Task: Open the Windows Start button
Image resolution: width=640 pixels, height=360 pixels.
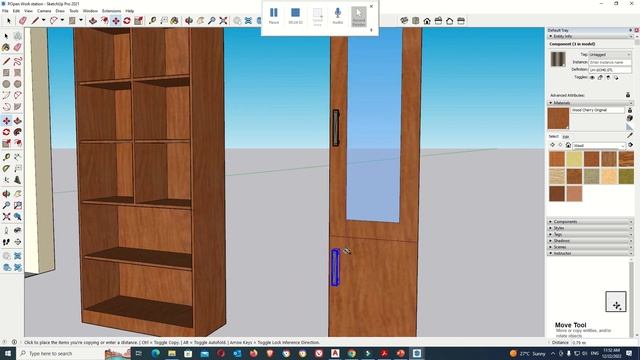Action: [7, 353]
